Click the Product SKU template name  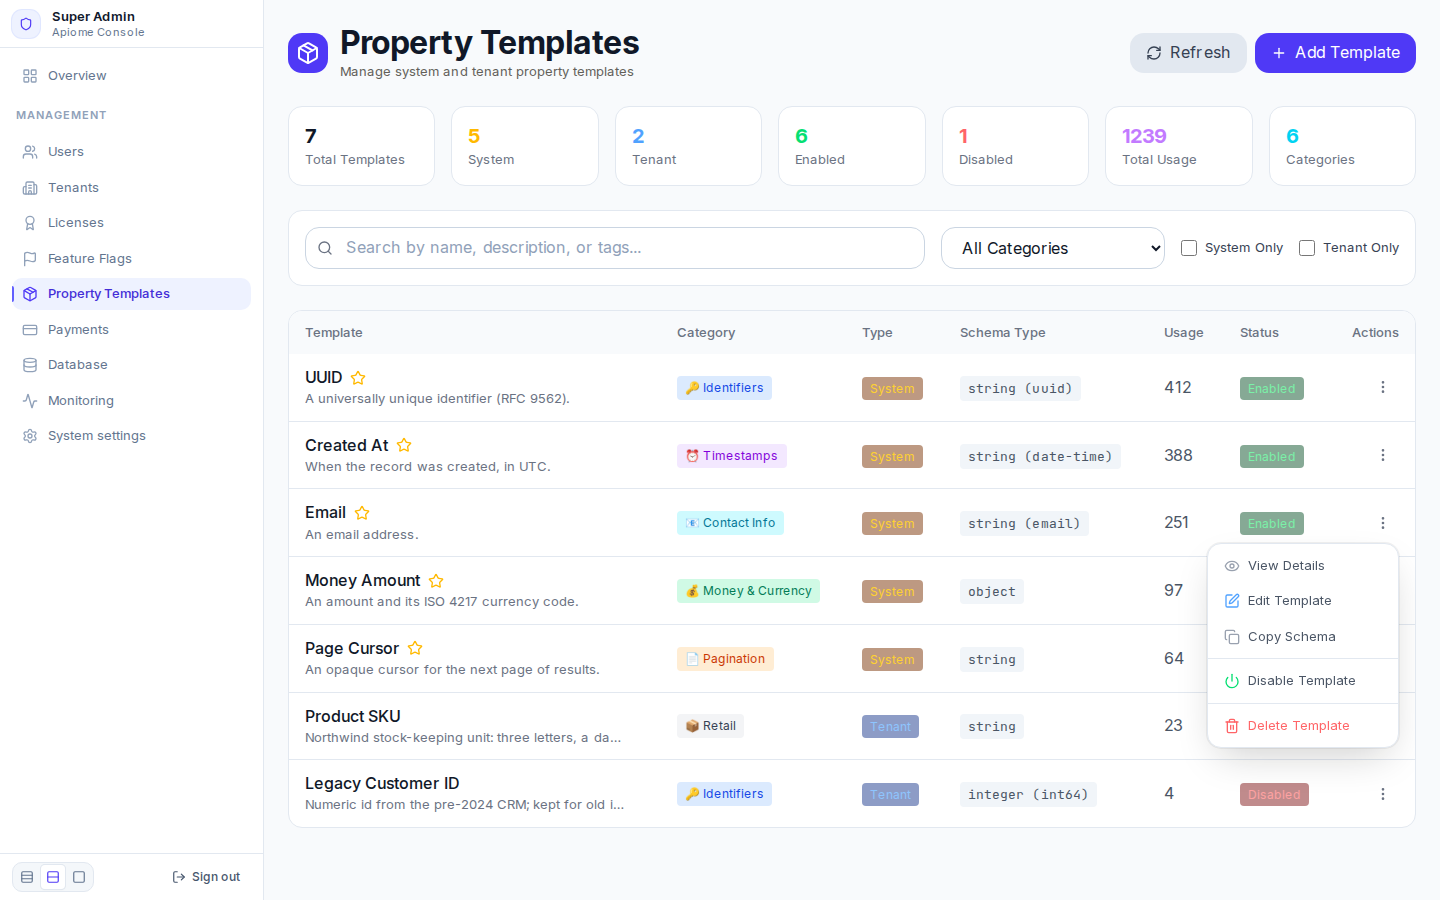coord(353,716)
